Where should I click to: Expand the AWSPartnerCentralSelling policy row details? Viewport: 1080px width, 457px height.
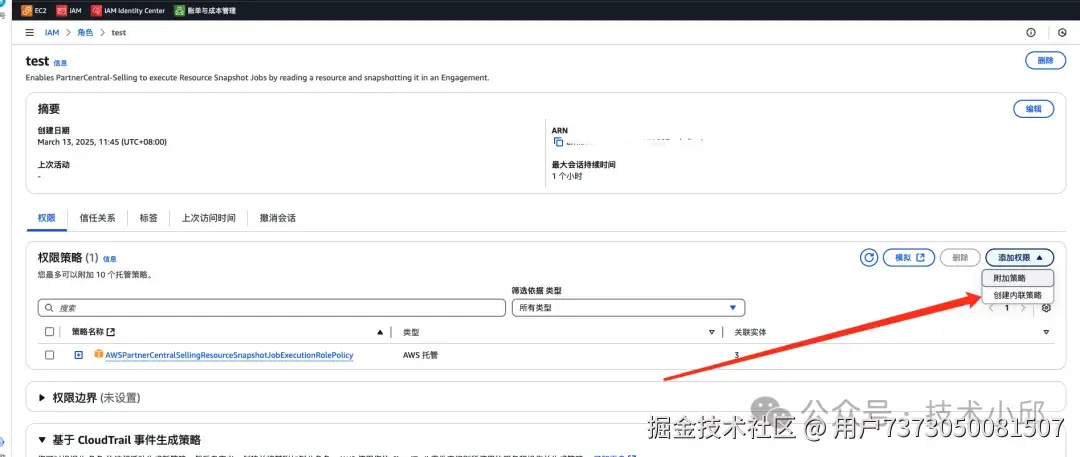(x=79, y=355)
